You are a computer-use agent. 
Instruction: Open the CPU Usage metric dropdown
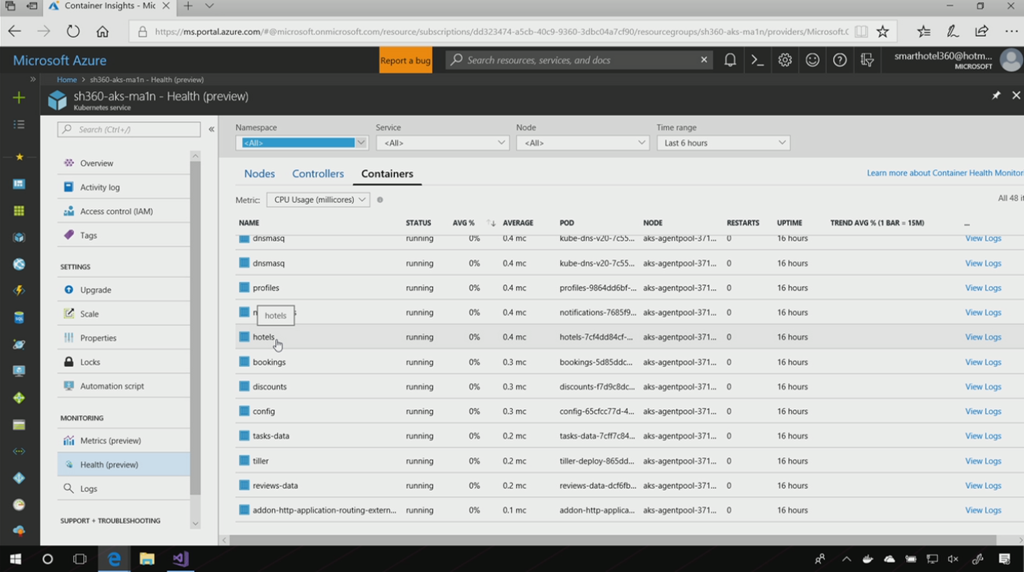[x=320, y=200]
